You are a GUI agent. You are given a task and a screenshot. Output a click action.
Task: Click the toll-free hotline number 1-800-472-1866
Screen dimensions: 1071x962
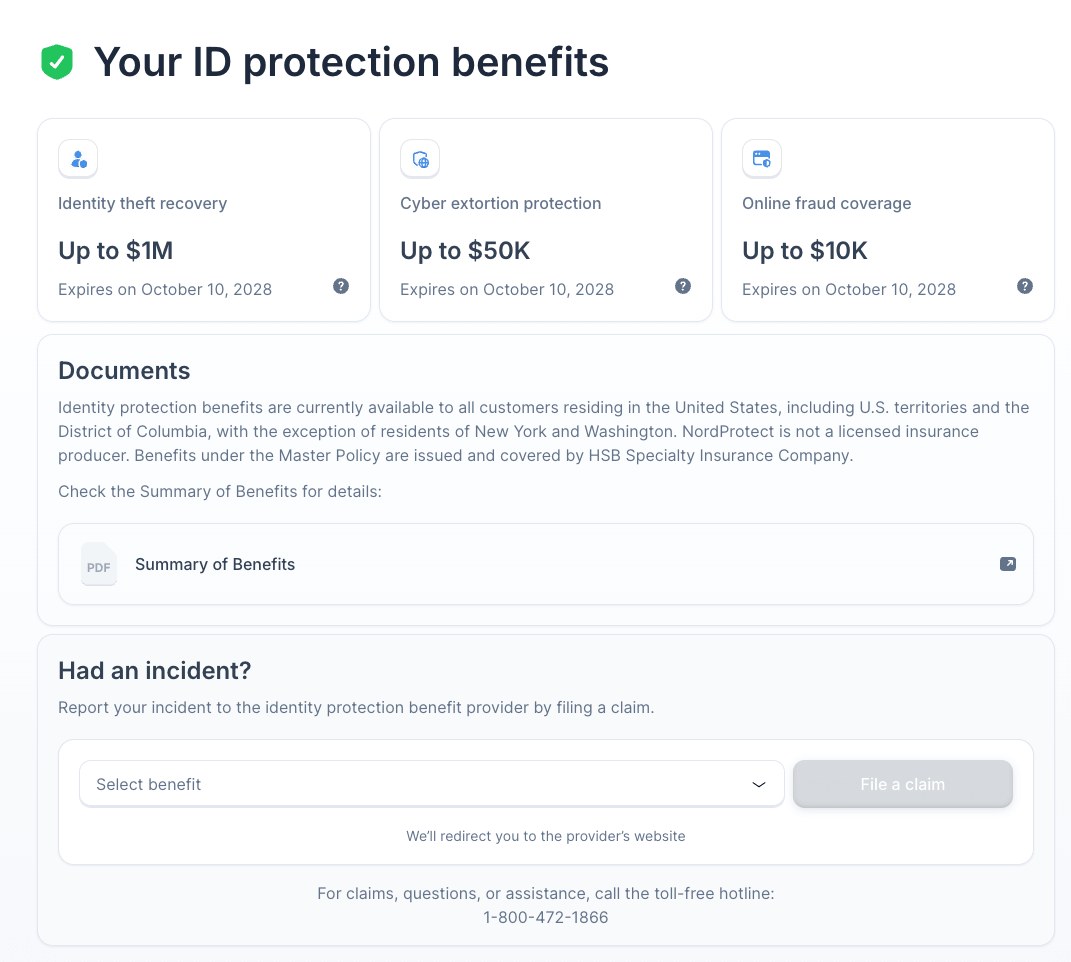click(545, 917)
